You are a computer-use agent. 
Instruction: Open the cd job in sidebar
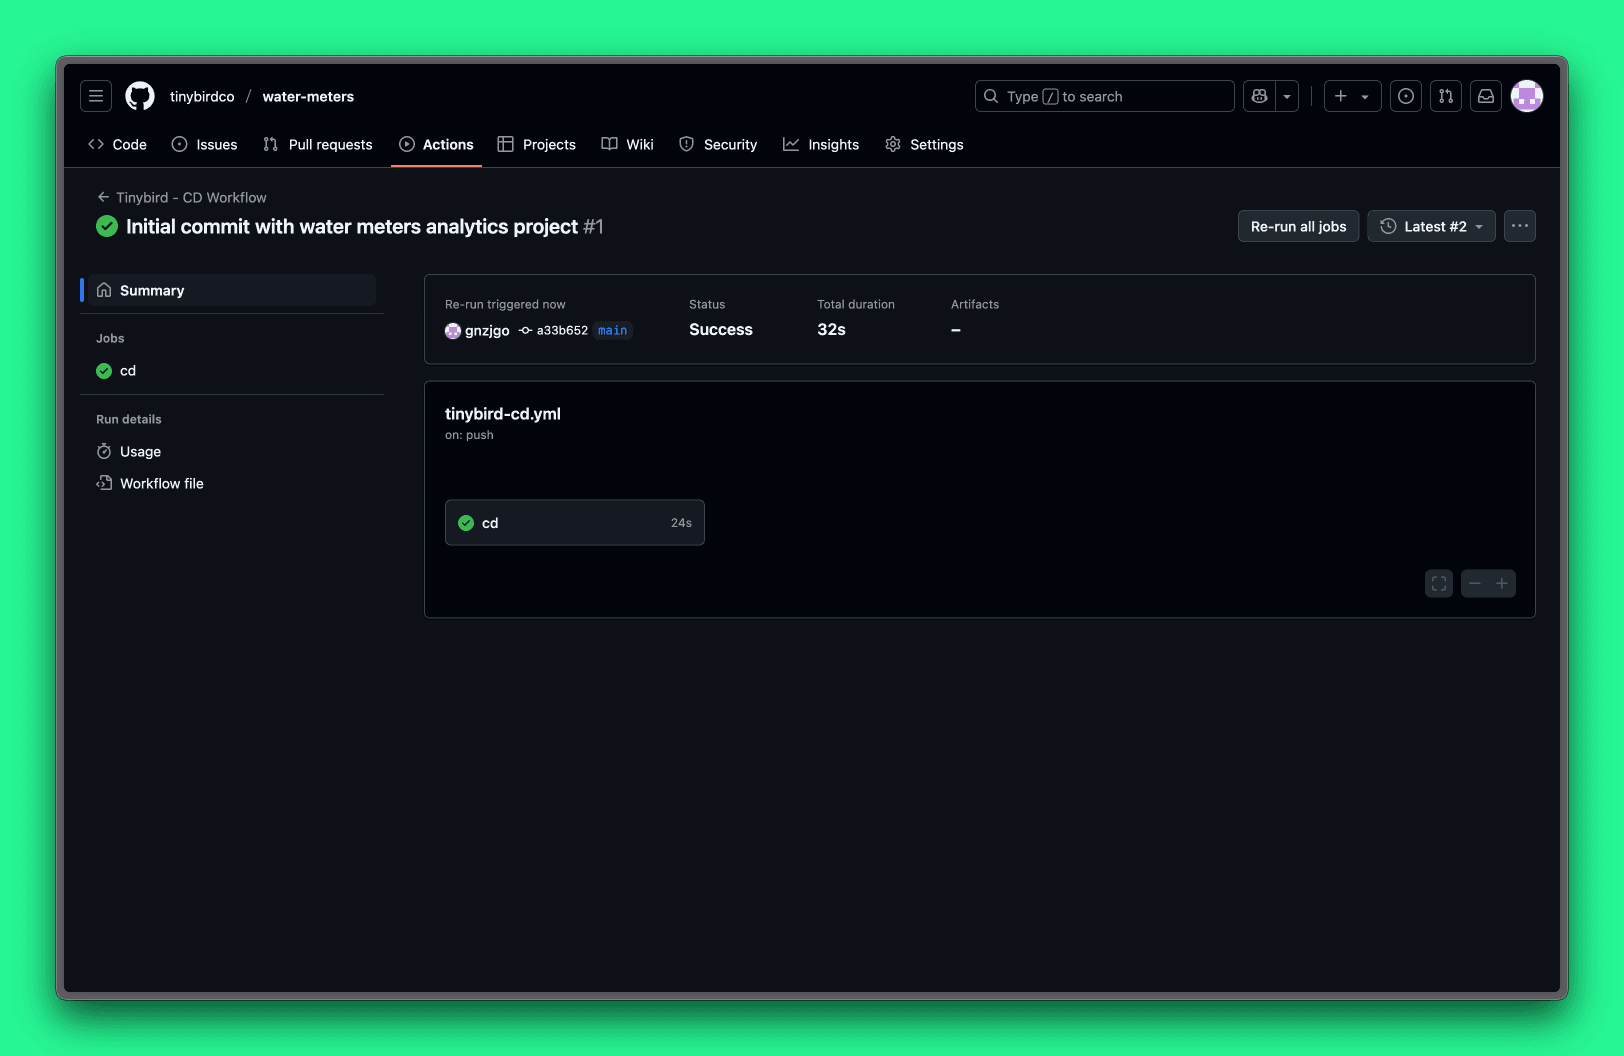tap(128, 371)
